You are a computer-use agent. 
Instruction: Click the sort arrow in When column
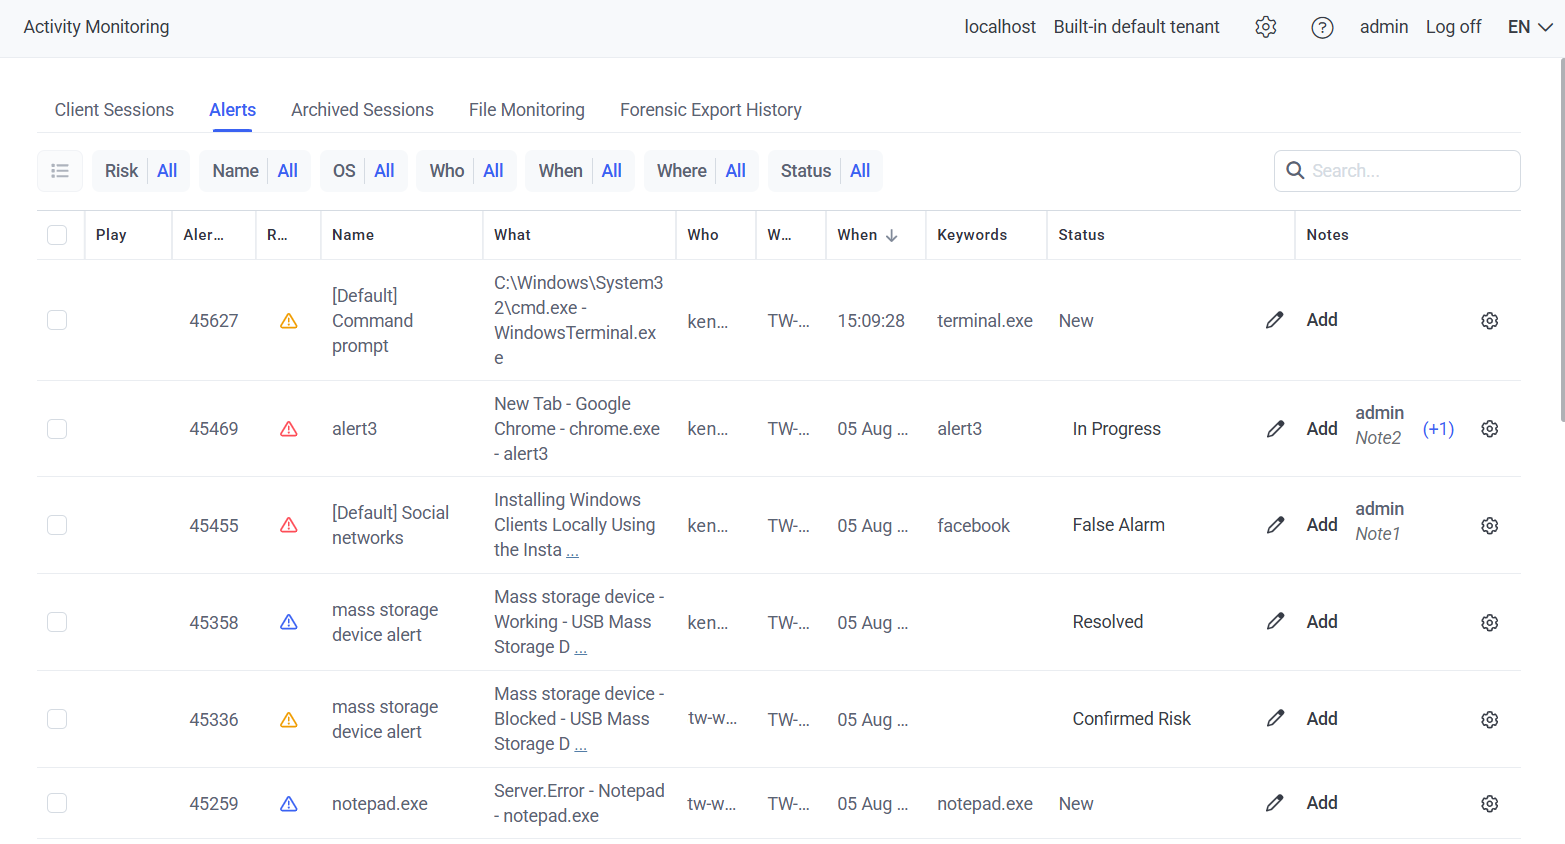pyautogui.click(x=892, y=235)
